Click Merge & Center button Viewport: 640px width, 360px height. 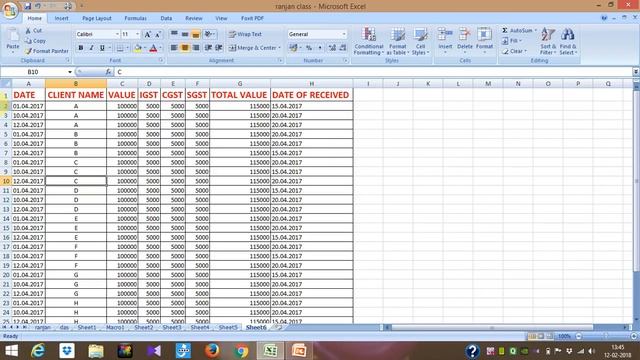click(x=252, y=48)
